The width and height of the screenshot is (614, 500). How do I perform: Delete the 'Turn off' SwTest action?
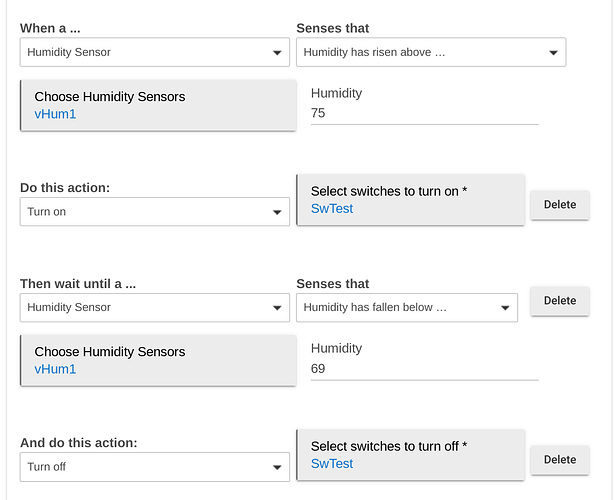pyautogui.click(x=560, y=460)
